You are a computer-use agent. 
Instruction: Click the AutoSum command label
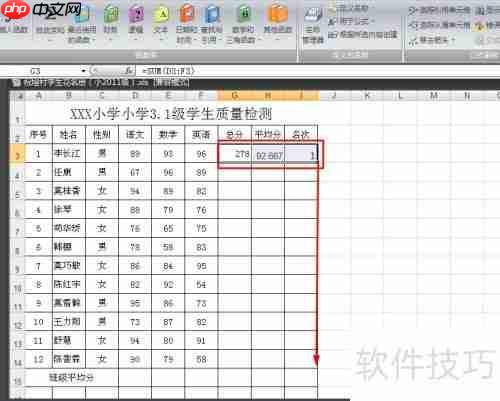pos(50,30)
